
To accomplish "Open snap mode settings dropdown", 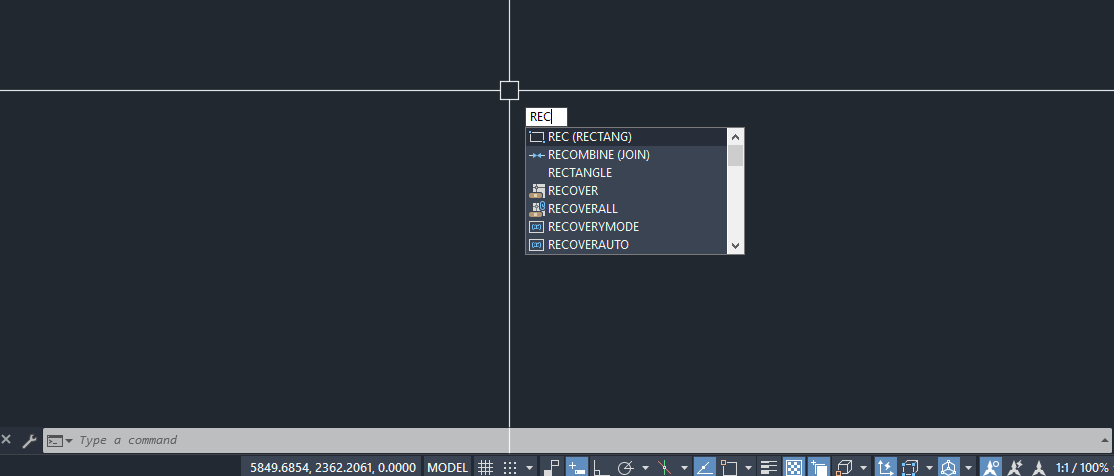I will 529,468.
